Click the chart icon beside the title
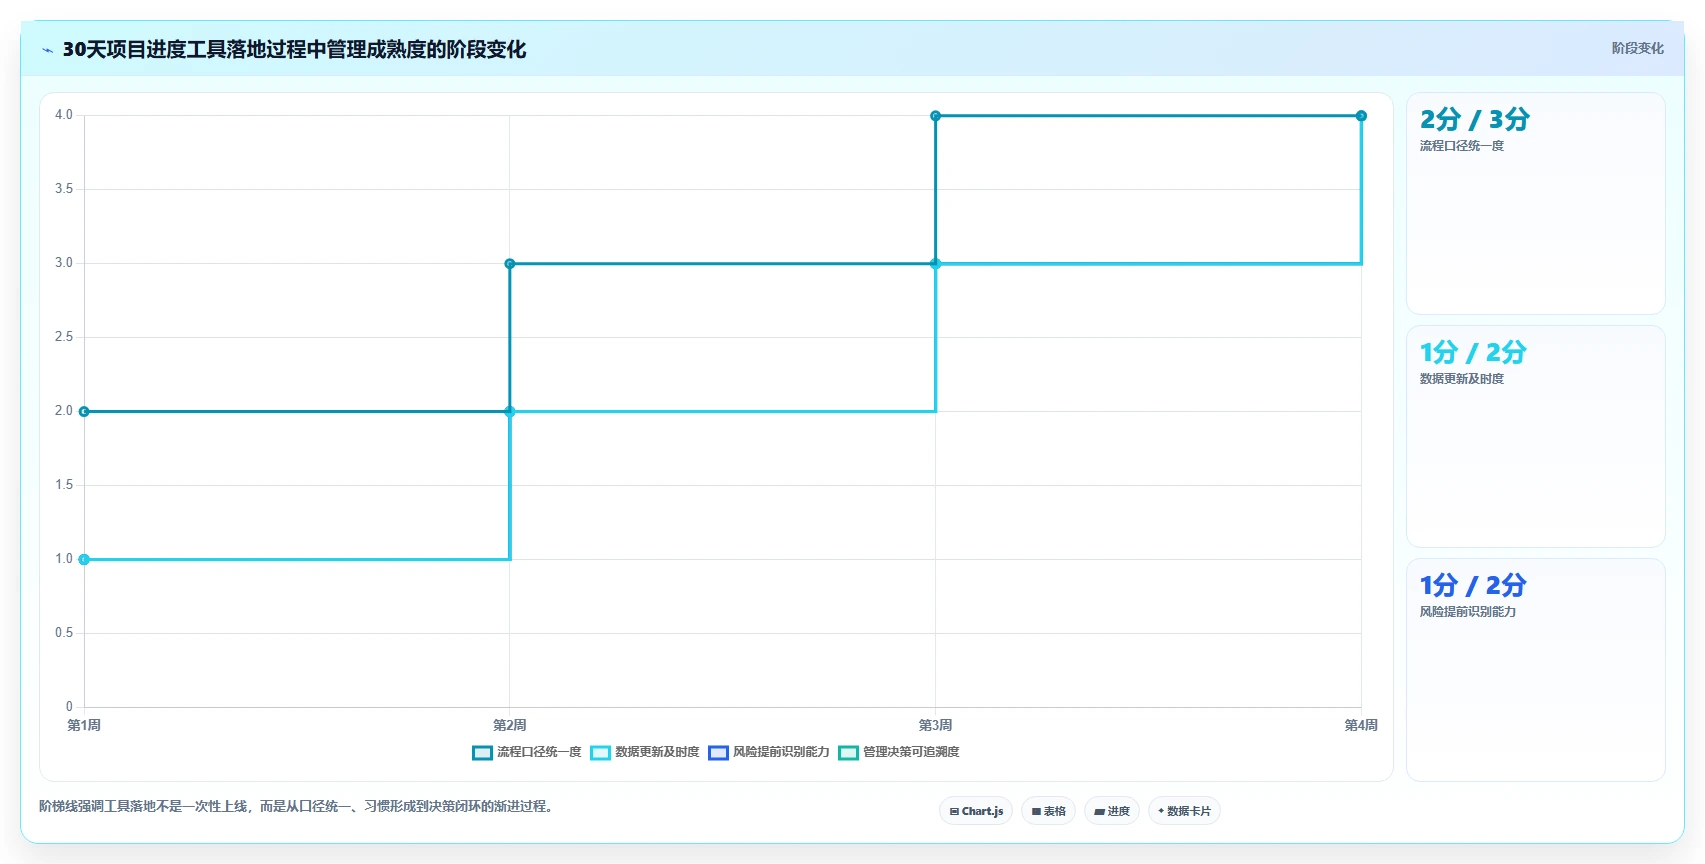 (47, 50)
